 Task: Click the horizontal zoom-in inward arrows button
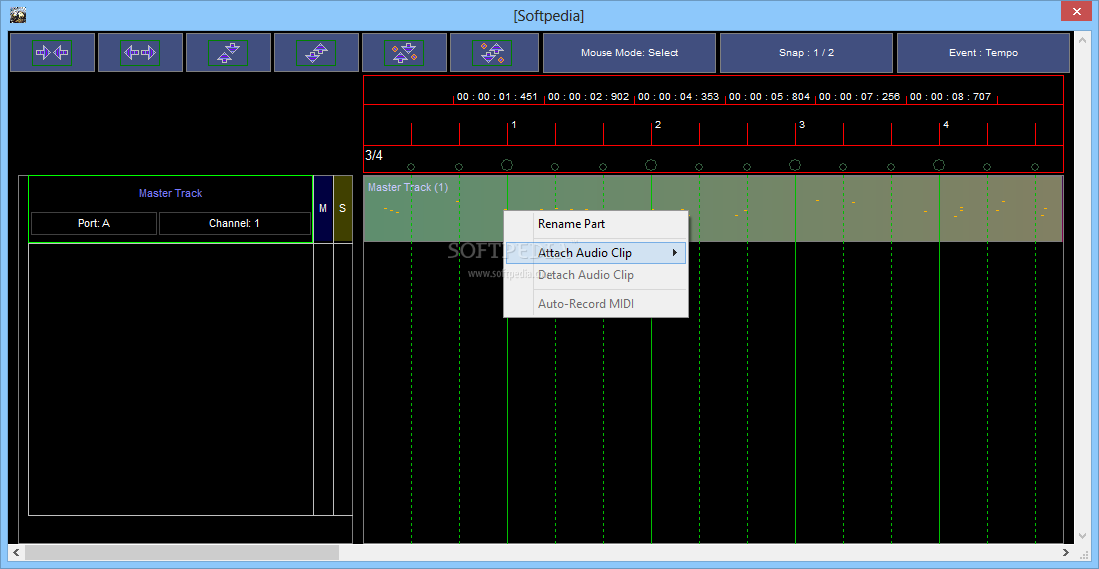[x=53, y=53]
